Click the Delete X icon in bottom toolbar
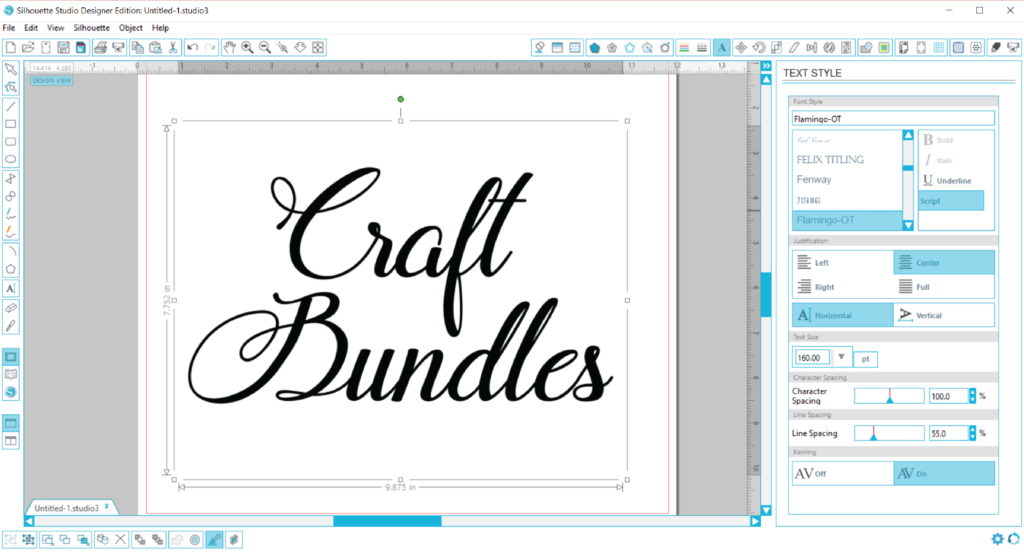The width and height of the screenshot is (1024, 552). 120,540
